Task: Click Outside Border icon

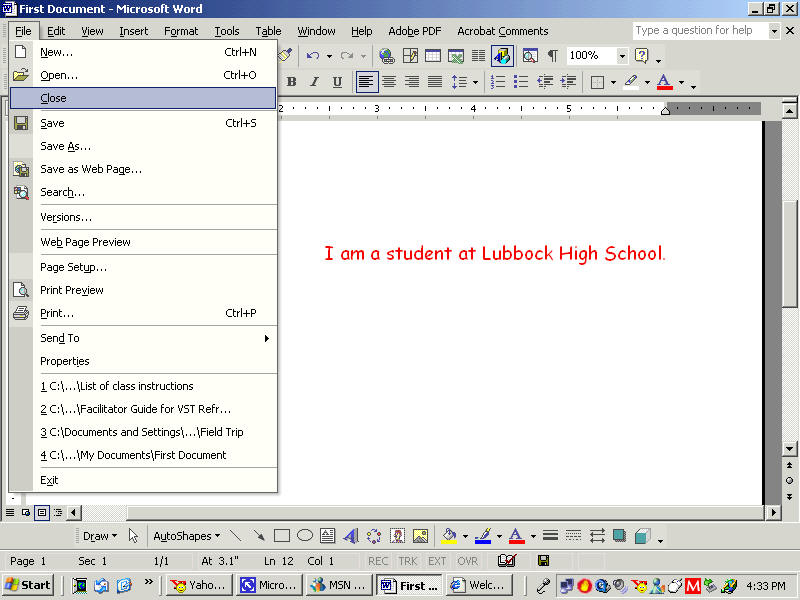Action: click(597, 82)
